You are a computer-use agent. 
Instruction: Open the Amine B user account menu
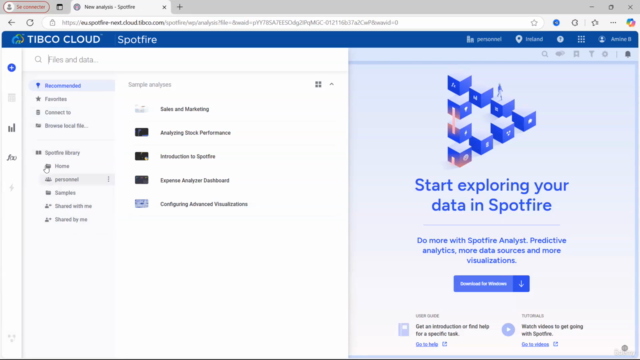615,39
